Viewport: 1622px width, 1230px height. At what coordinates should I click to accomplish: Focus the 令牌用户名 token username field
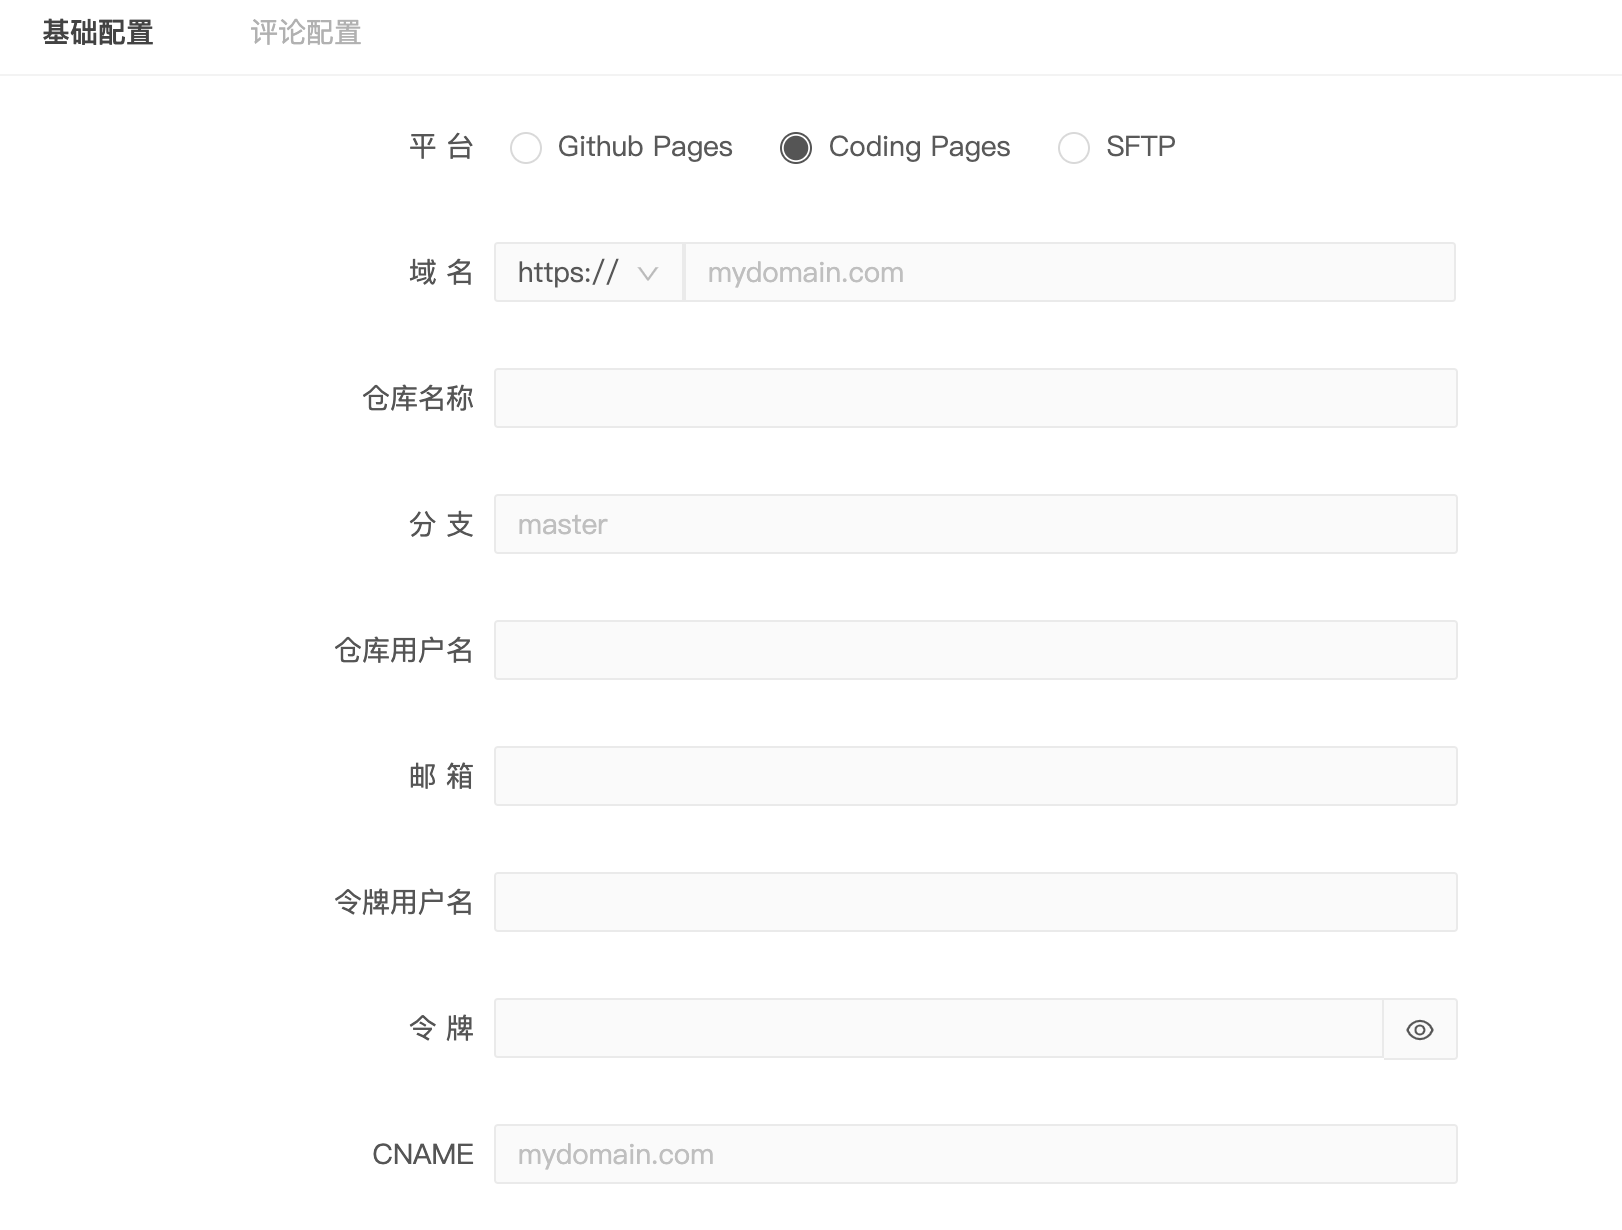(975, 901)
